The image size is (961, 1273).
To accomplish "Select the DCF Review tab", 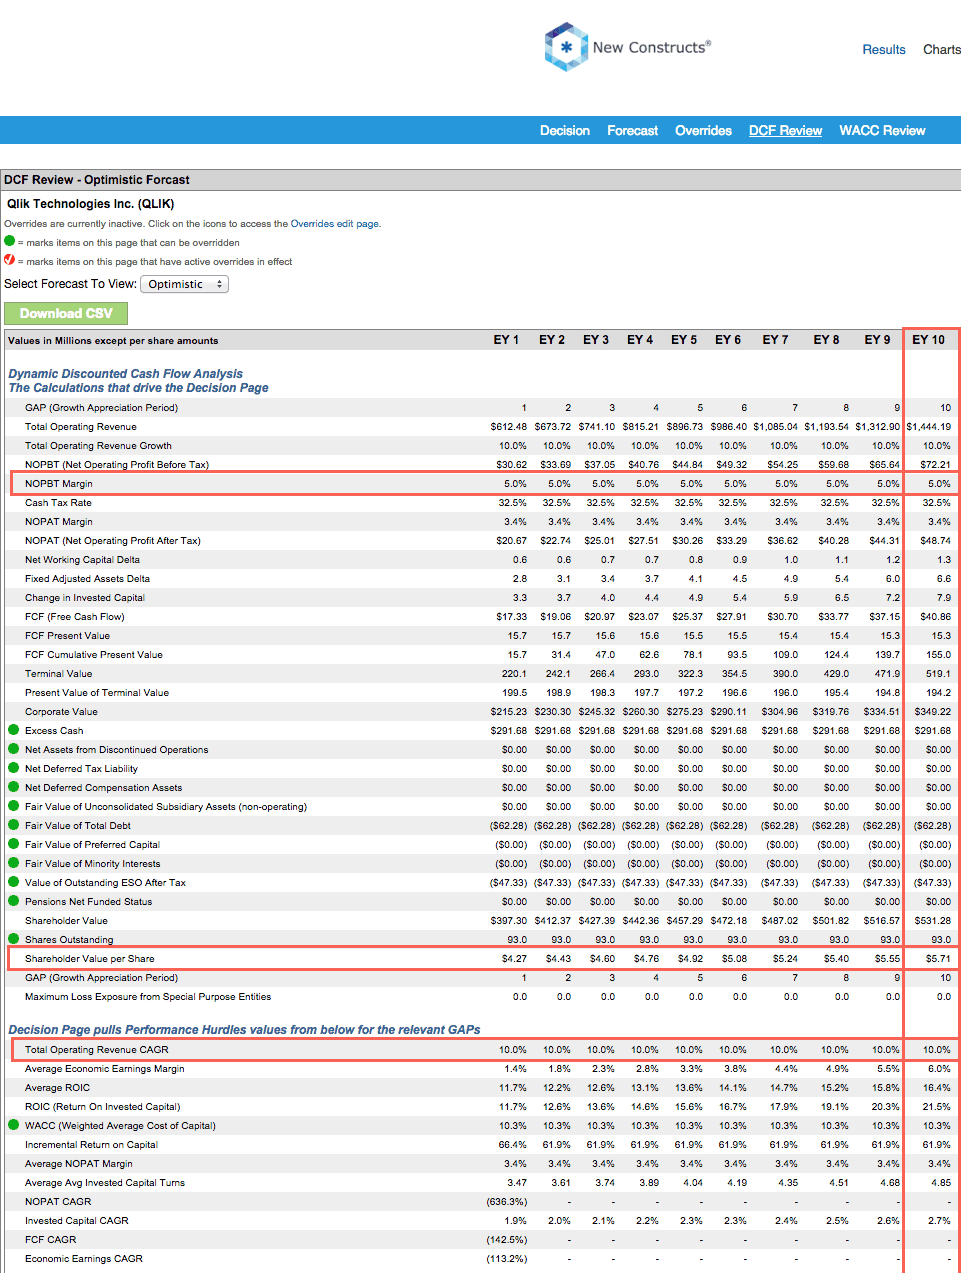I will (785, 130).
